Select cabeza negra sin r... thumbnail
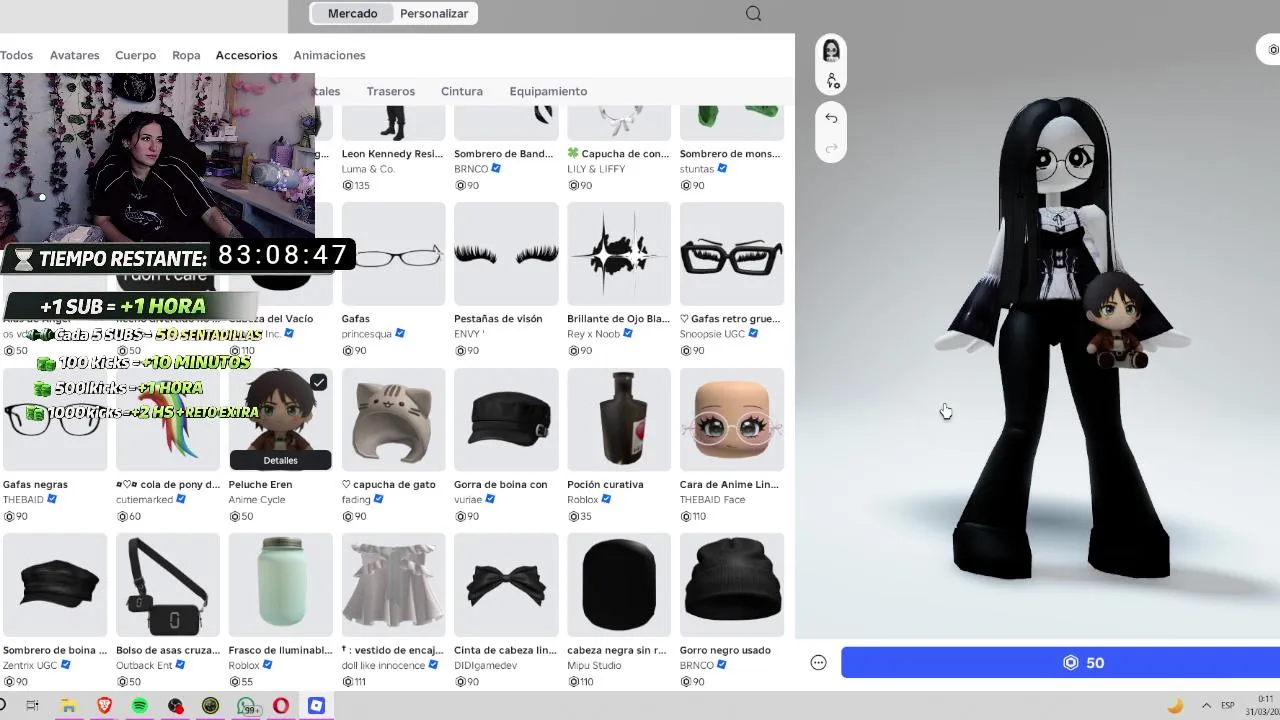Image resolution: width=1280 pixels, height=720 pixels. click(x=619, y=585)
